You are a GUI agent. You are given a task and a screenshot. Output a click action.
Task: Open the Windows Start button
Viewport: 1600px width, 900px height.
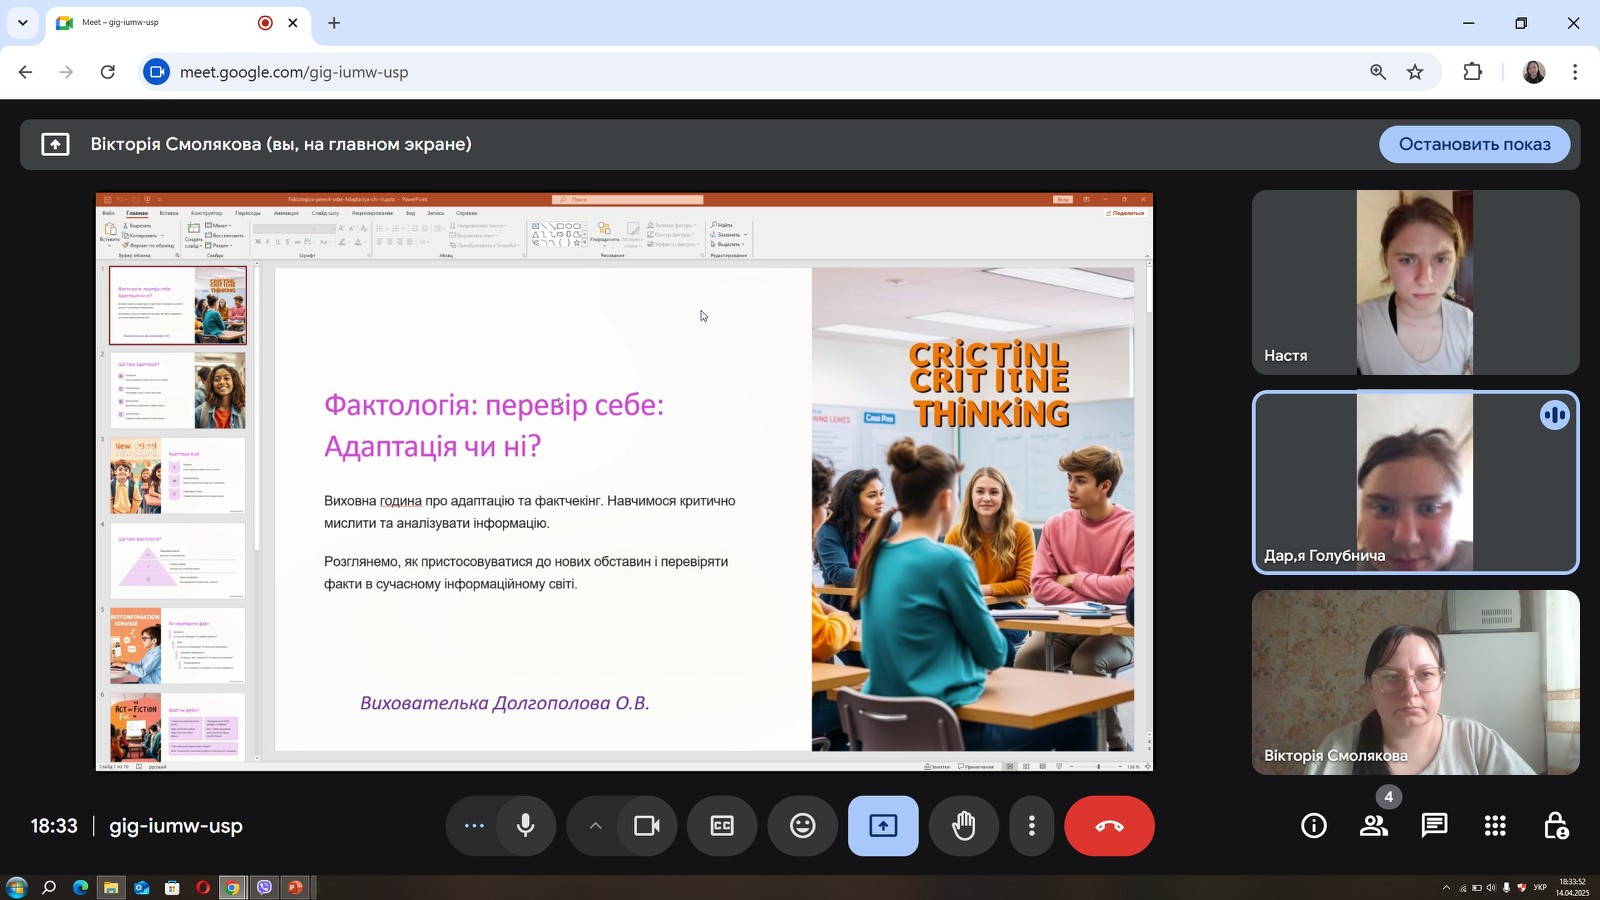pos(16,888)
